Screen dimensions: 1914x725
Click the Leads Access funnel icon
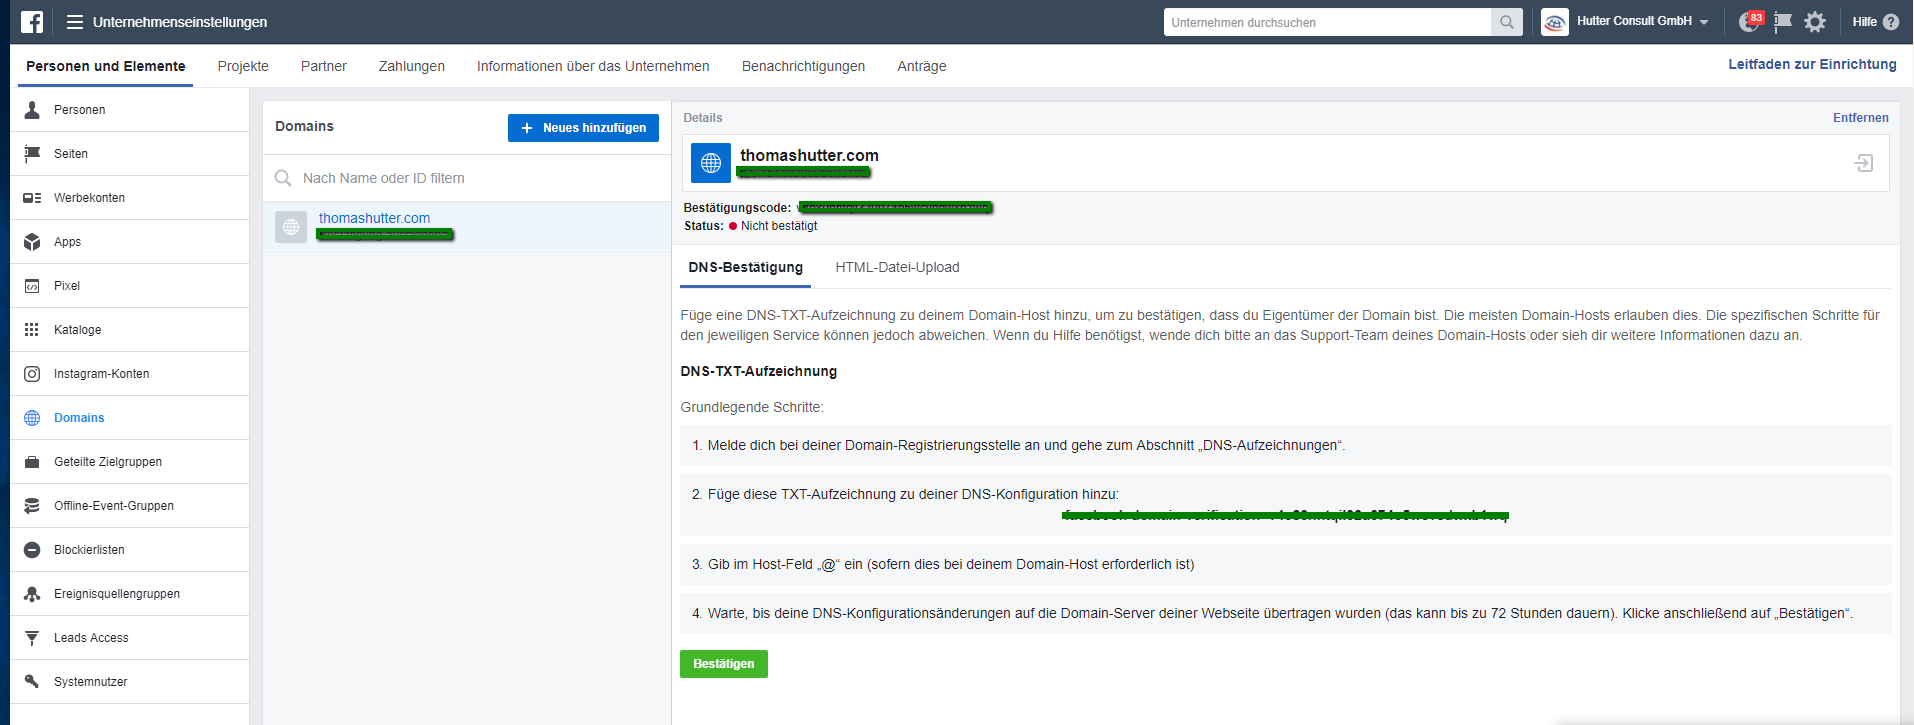click(32, 638)
